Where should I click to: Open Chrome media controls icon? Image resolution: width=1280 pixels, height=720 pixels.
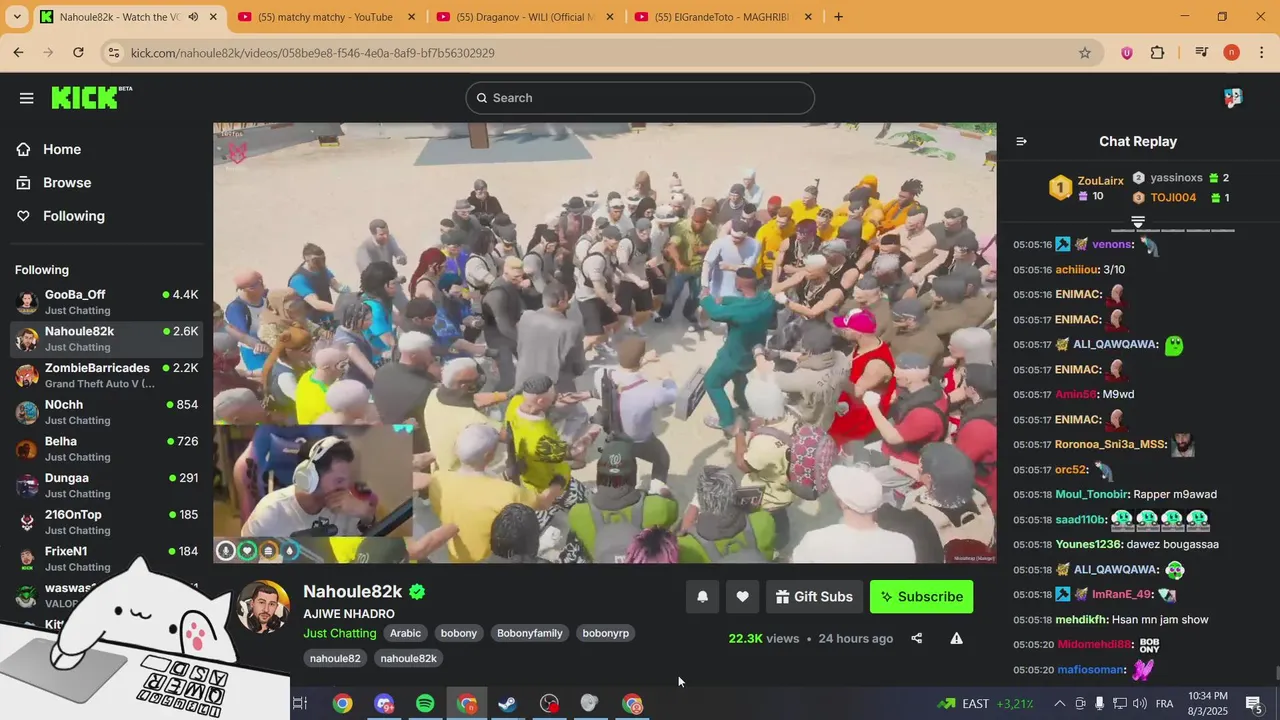(1201, 53)
